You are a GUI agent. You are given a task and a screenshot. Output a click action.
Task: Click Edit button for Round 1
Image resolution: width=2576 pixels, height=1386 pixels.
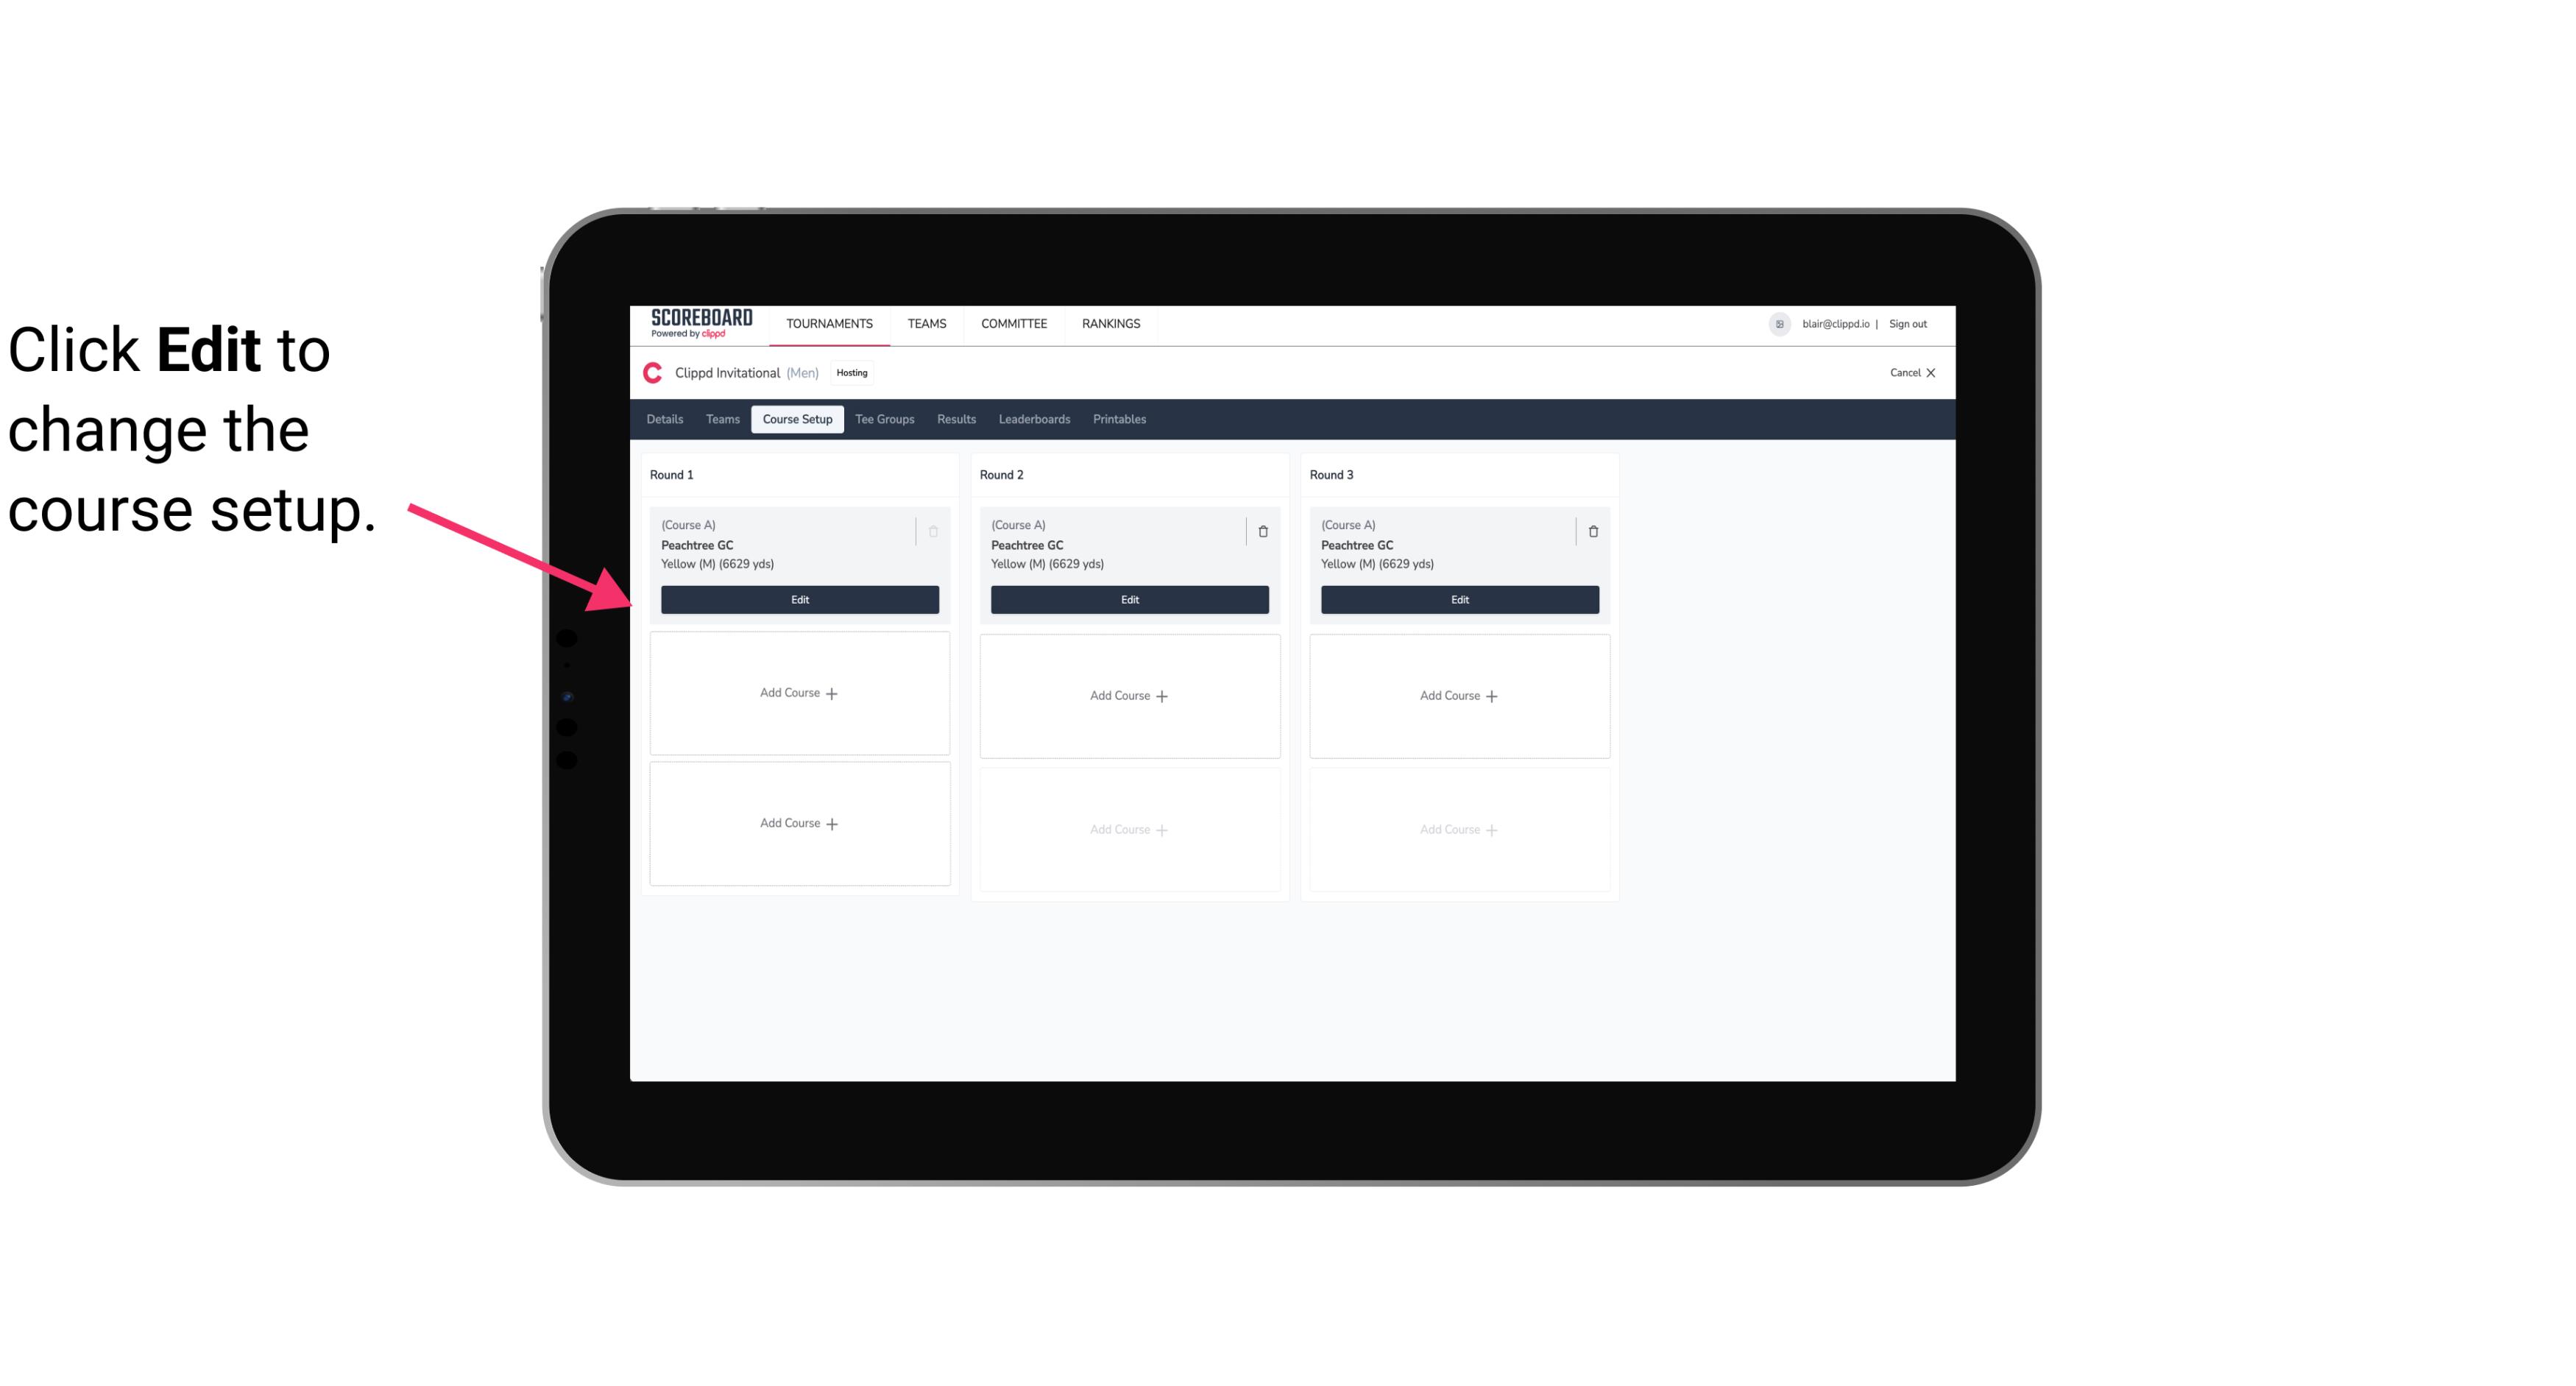tap(799, 598)
